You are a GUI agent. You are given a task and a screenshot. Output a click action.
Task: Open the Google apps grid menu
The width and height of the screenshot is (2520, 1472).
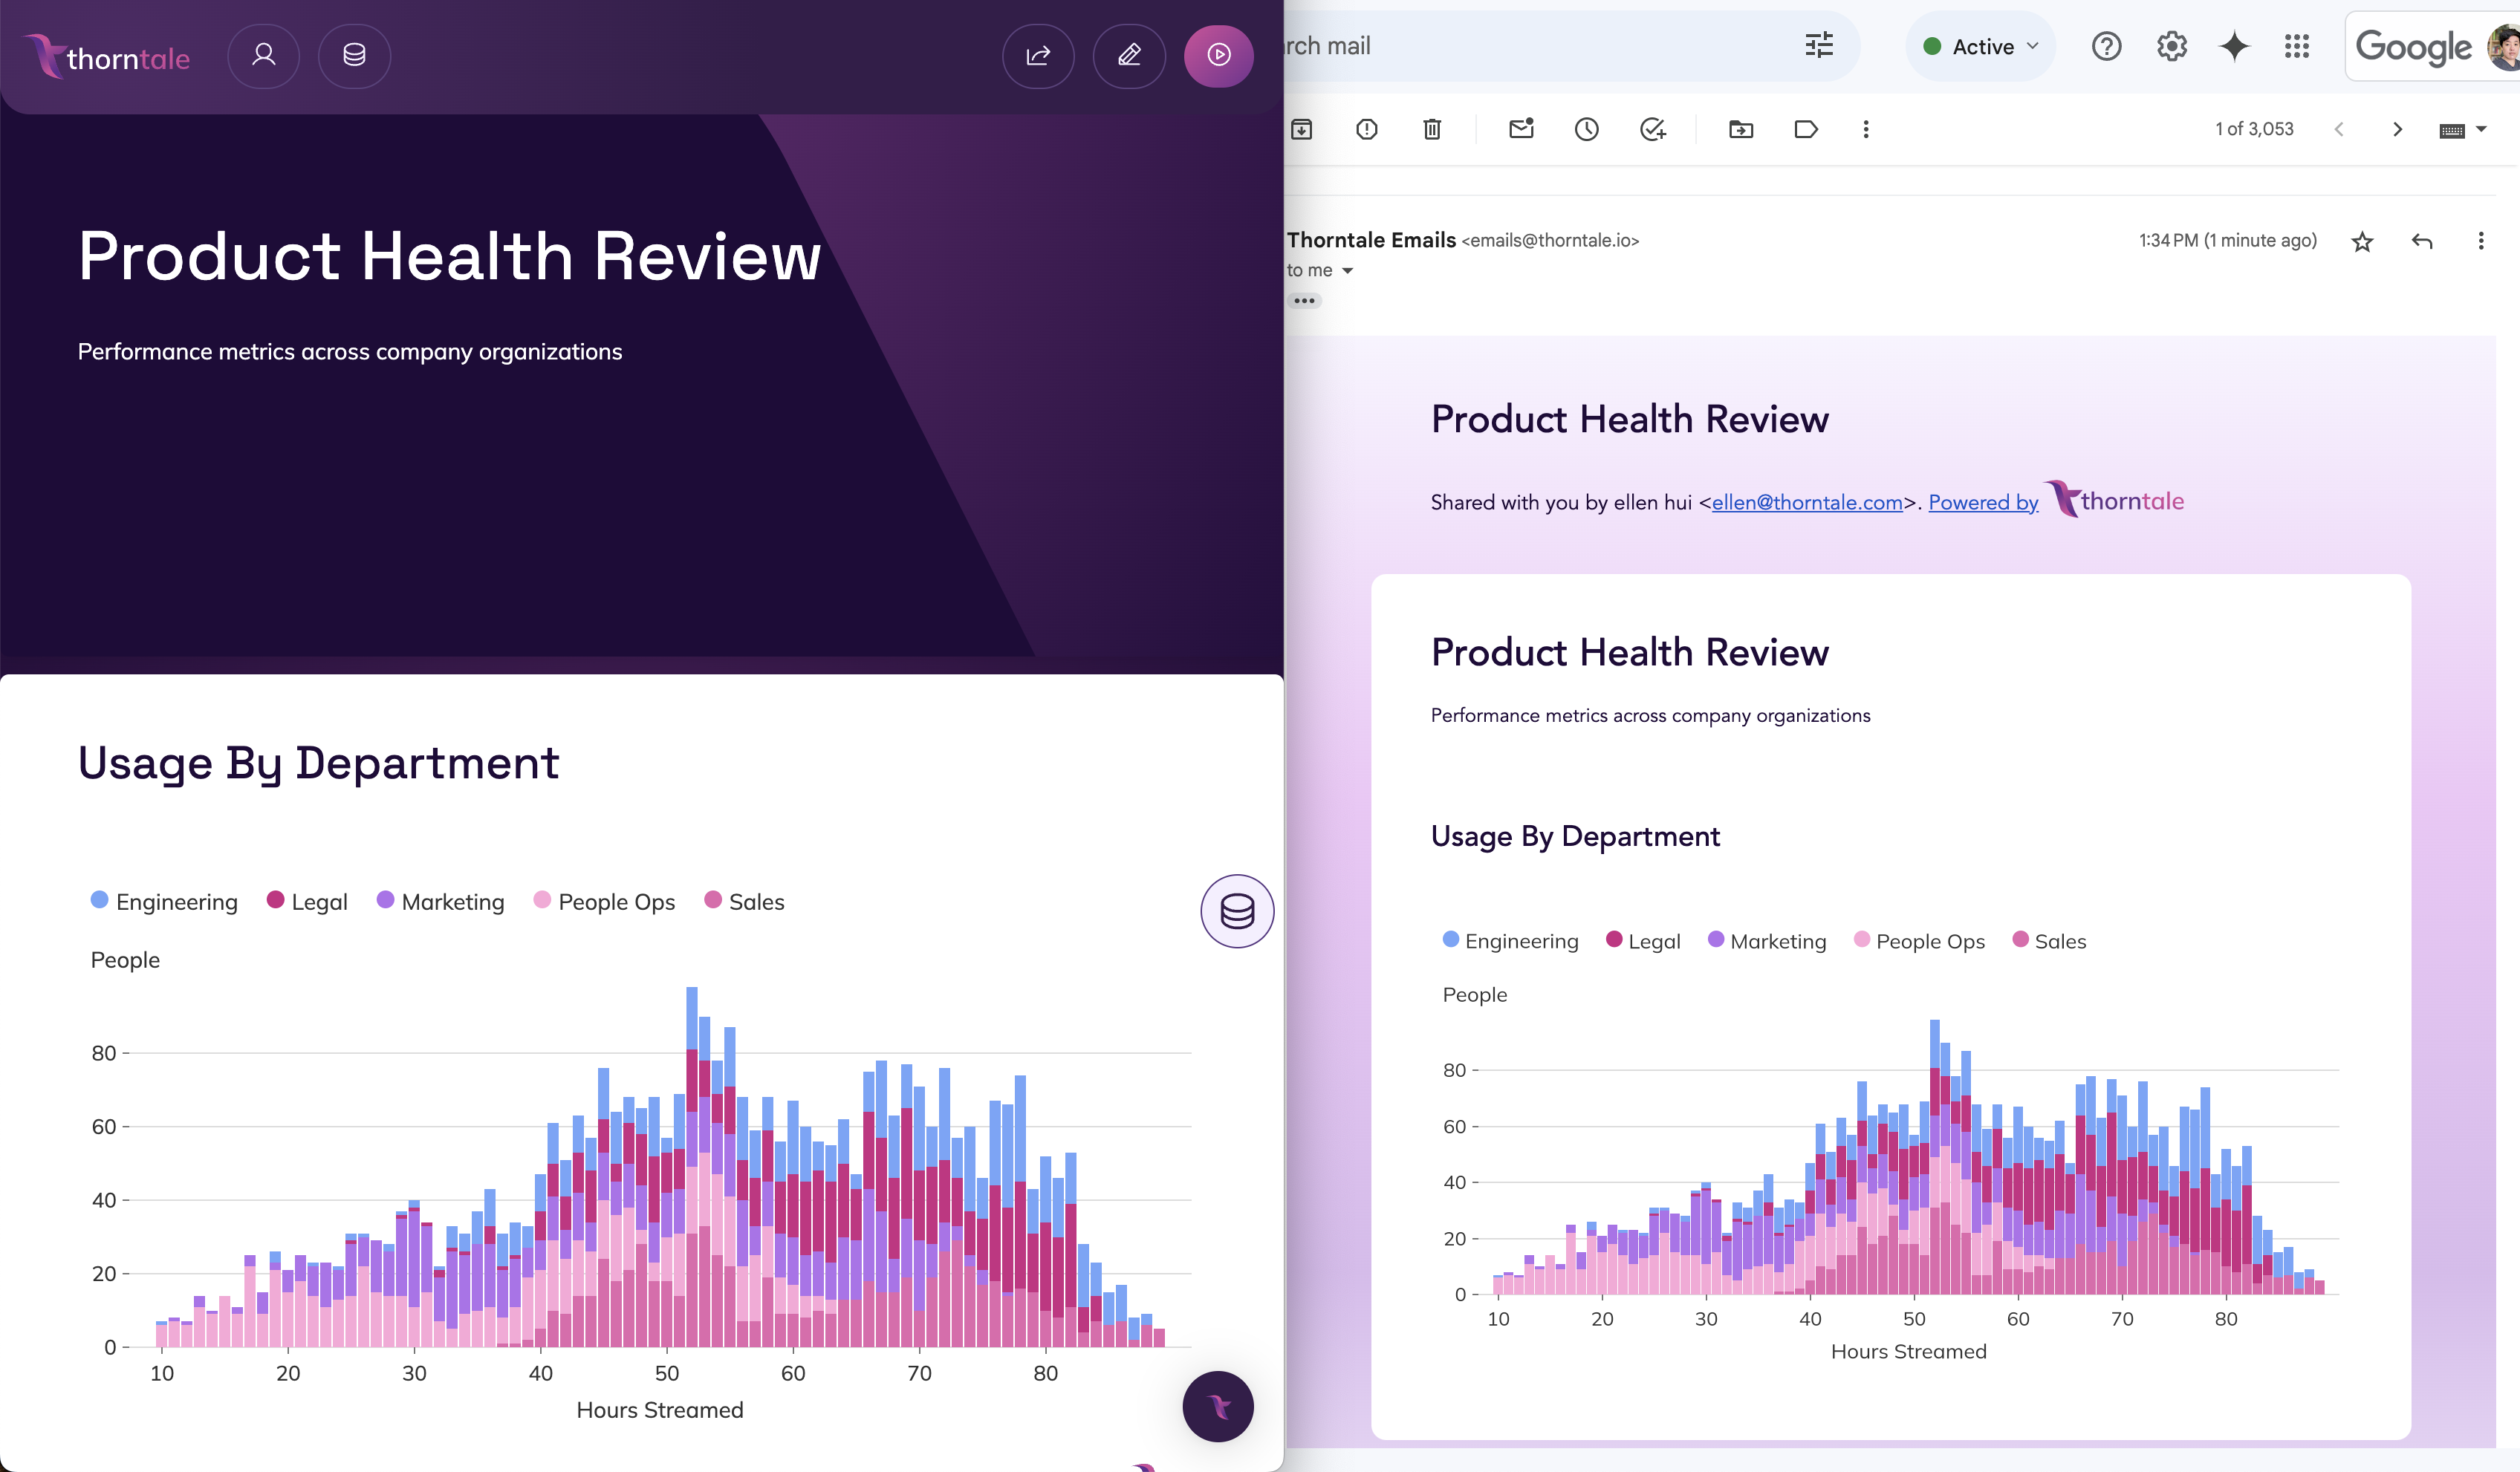coord(2297,46)
